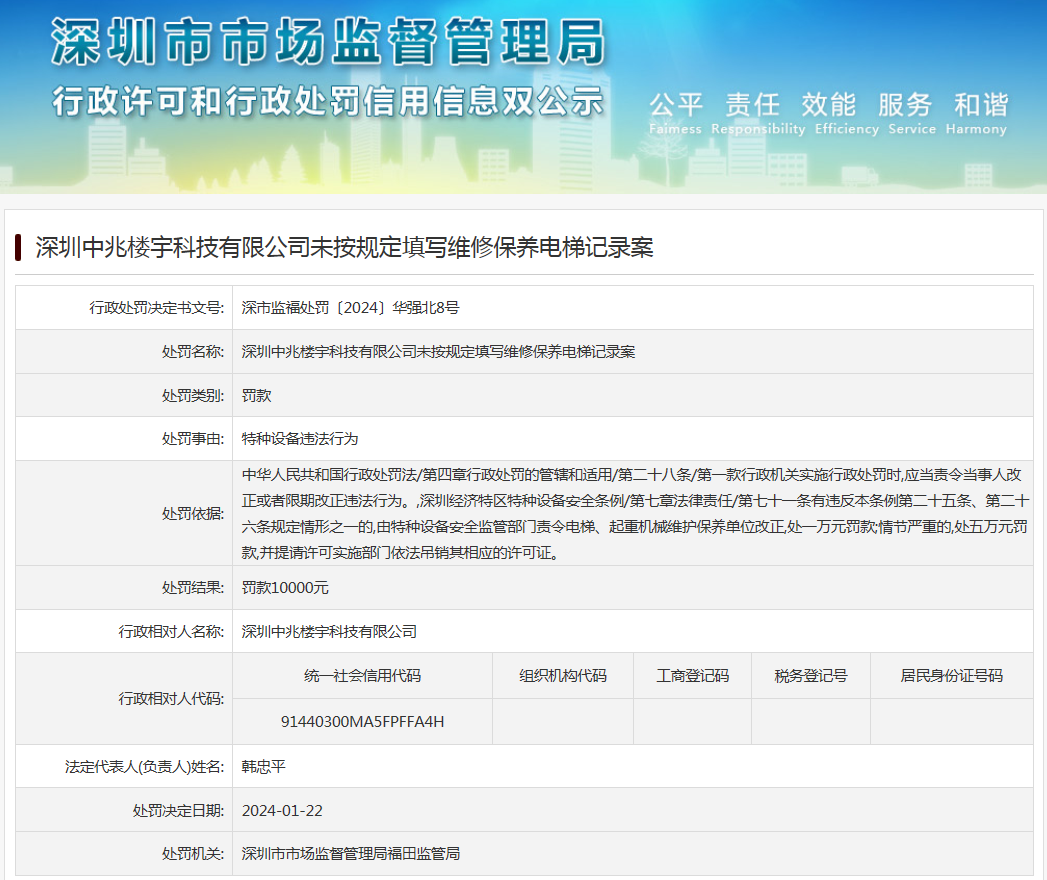The height and width of the screenshot is (880, 1047).
Task: Select the label 处罚事由
Action: [193, 439]
